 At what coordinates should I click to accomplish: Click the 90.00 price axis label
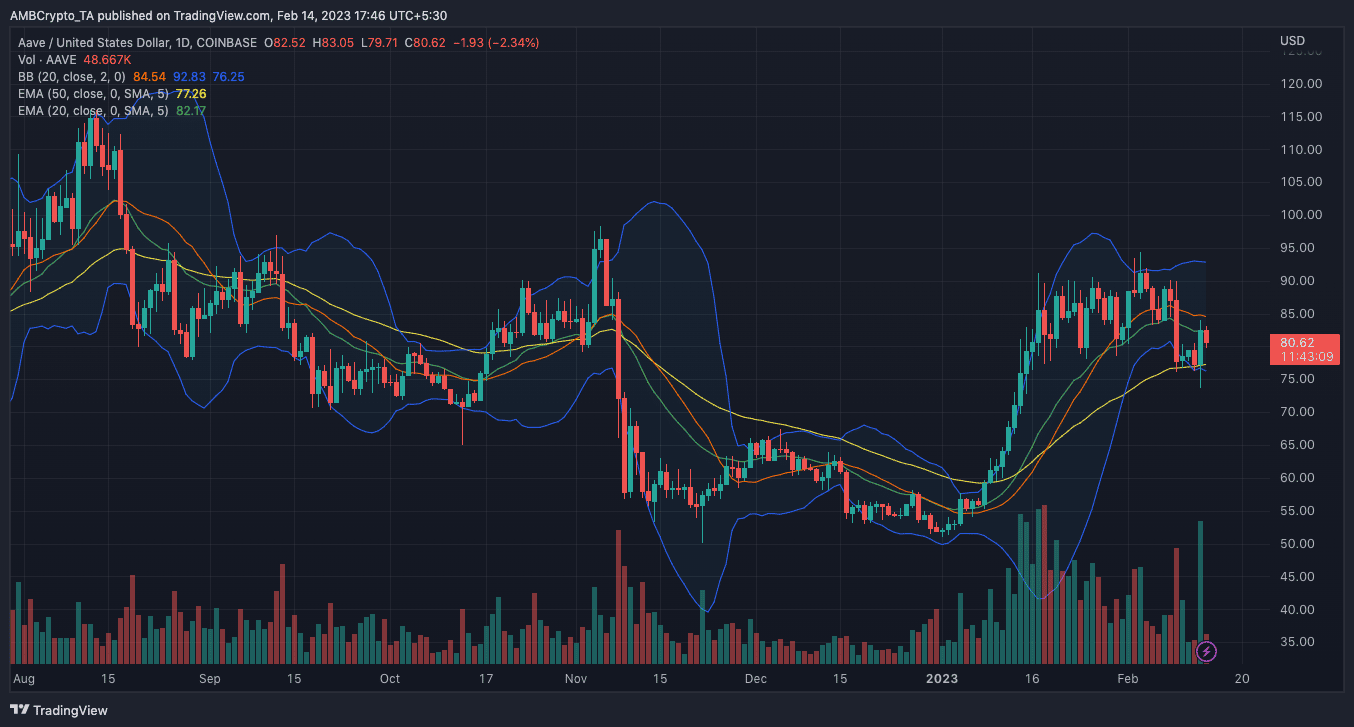tap(1298, 281)
